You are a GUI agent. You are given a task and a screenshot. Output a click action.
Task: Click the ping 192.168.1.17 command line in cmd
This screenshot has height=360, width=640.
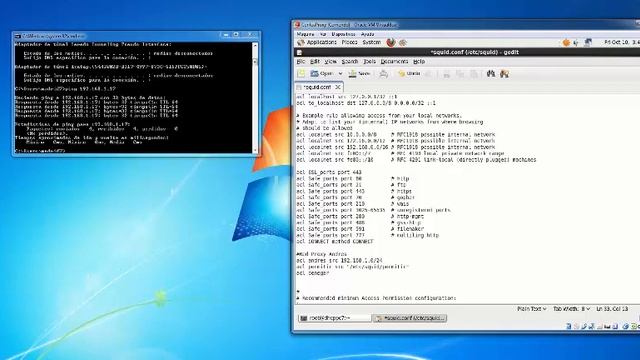(65, 89)
